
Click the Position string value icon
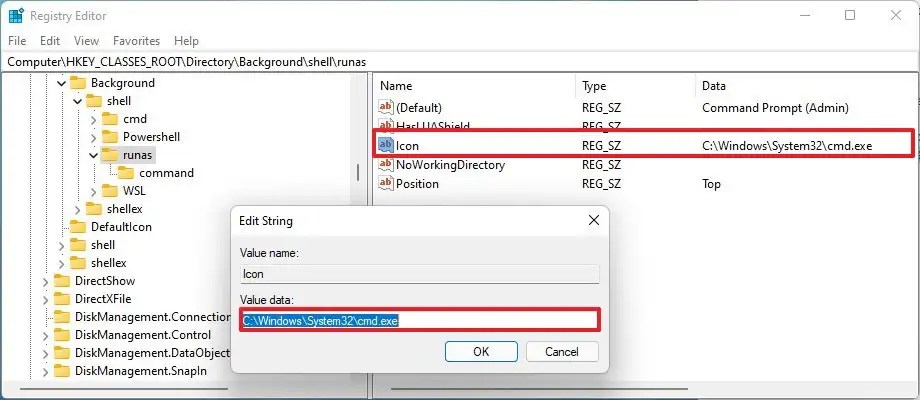click(385, 184)
